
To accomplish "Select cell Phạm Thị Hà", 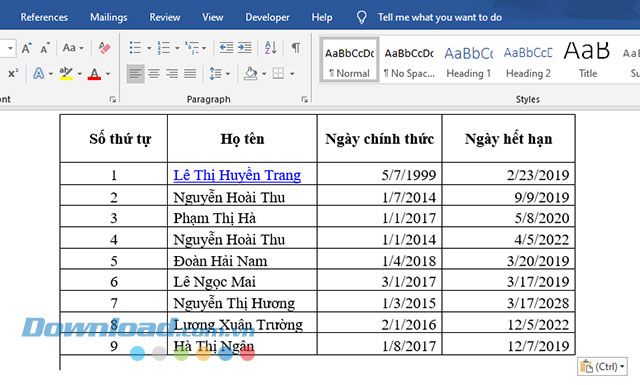I will pos(242,217).
